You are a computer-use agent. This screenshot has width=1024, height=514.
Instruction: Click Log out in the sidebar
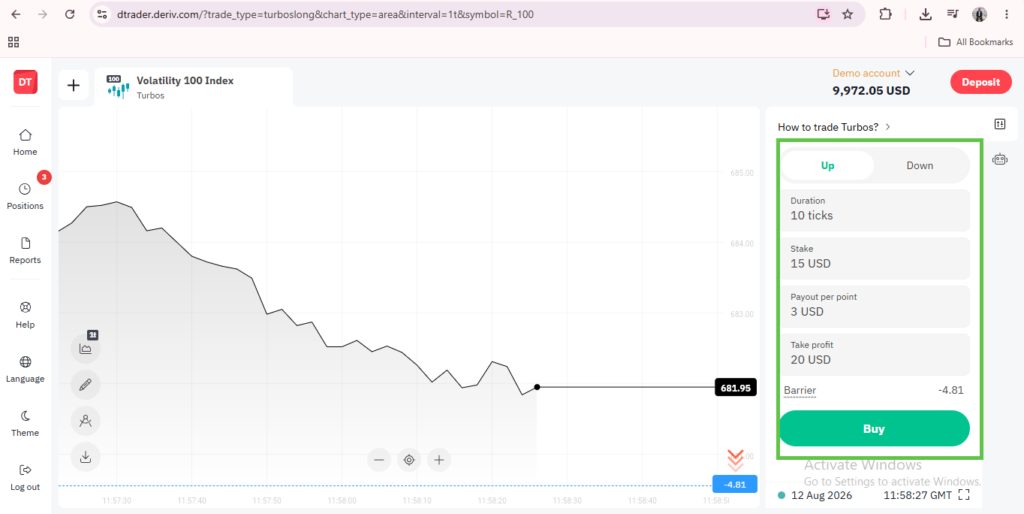click(x=25, y=478)
